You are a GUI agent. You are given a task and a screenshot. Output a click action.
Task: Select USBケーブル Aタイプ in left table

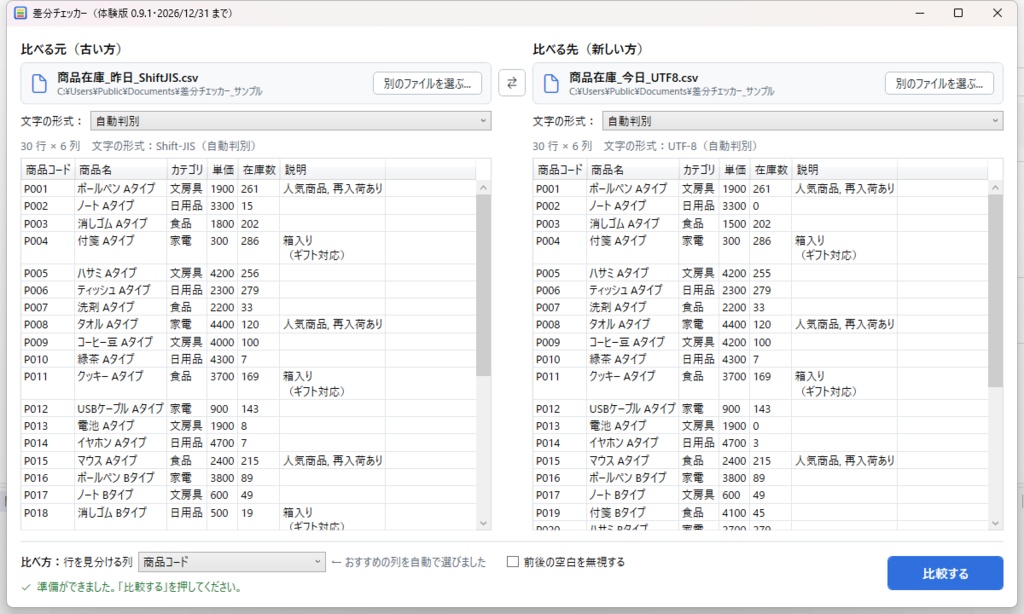120,409
